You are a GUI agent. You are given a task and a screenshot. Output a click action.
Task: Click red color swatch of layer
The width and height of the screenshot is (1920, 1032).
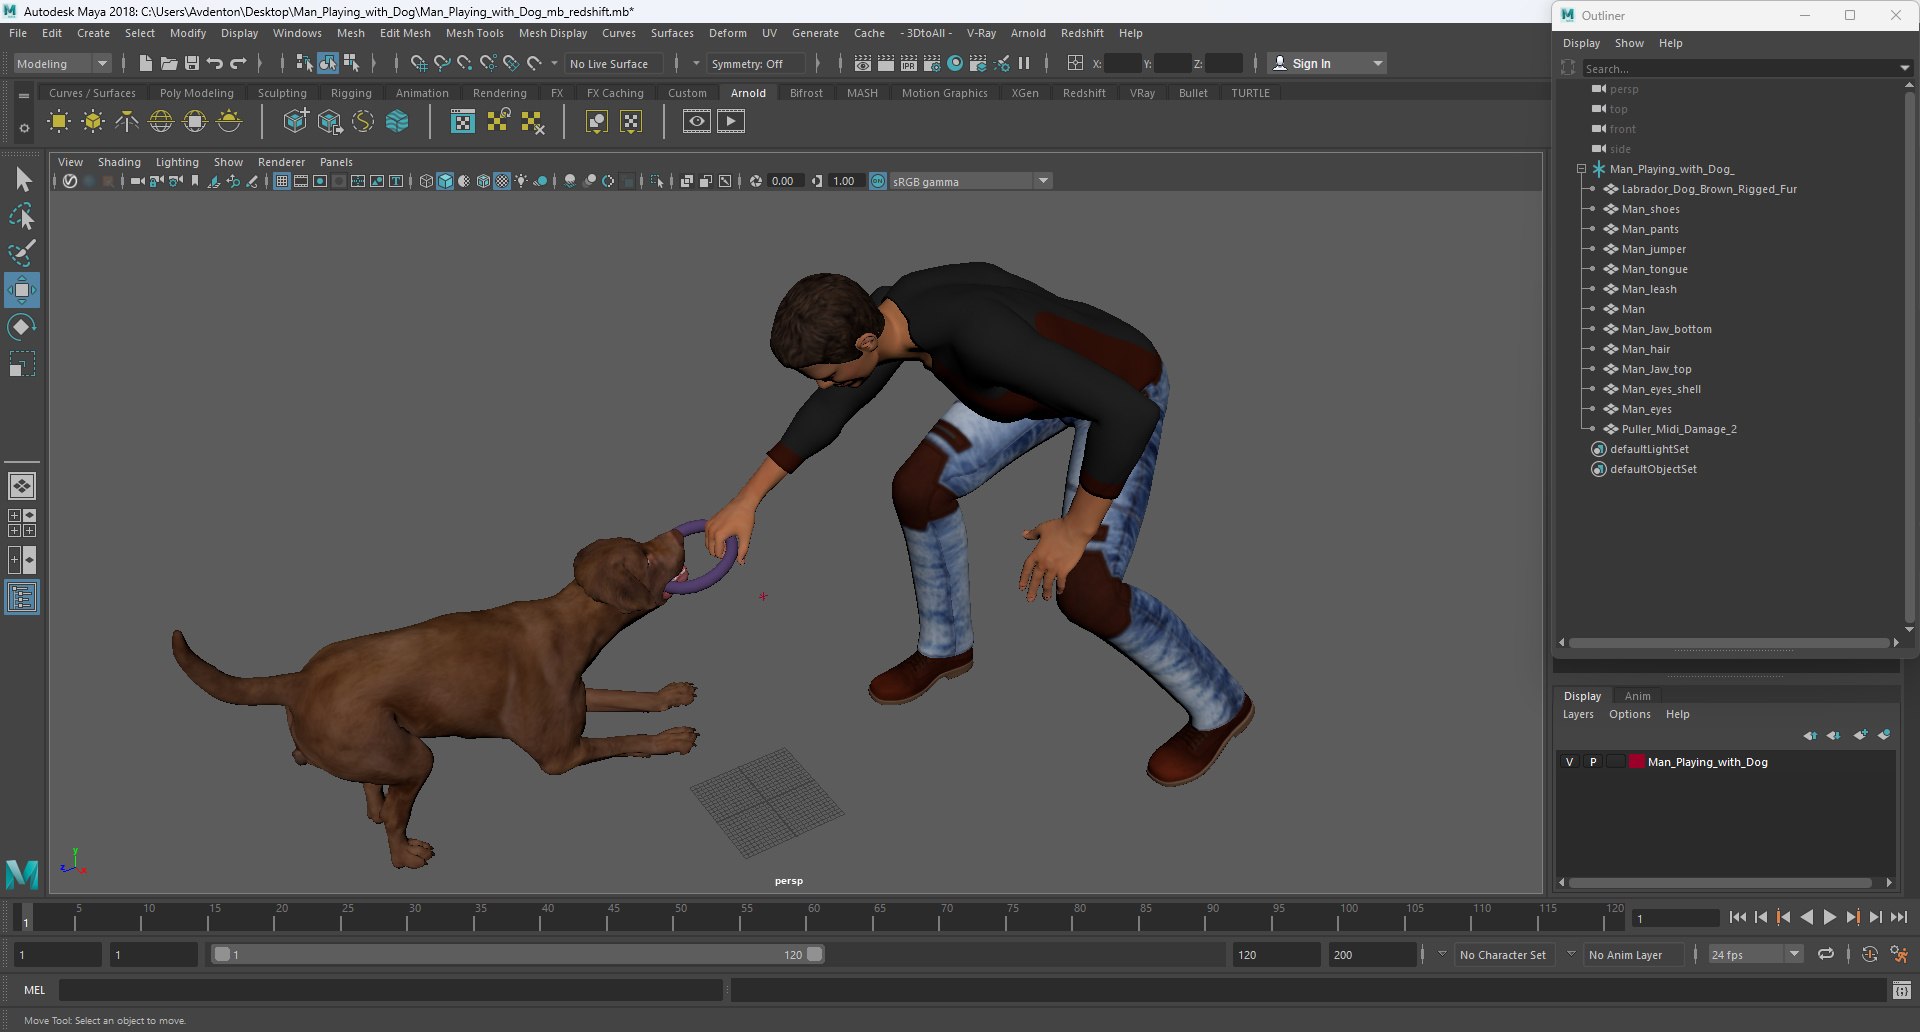[x=1636, y=762]
